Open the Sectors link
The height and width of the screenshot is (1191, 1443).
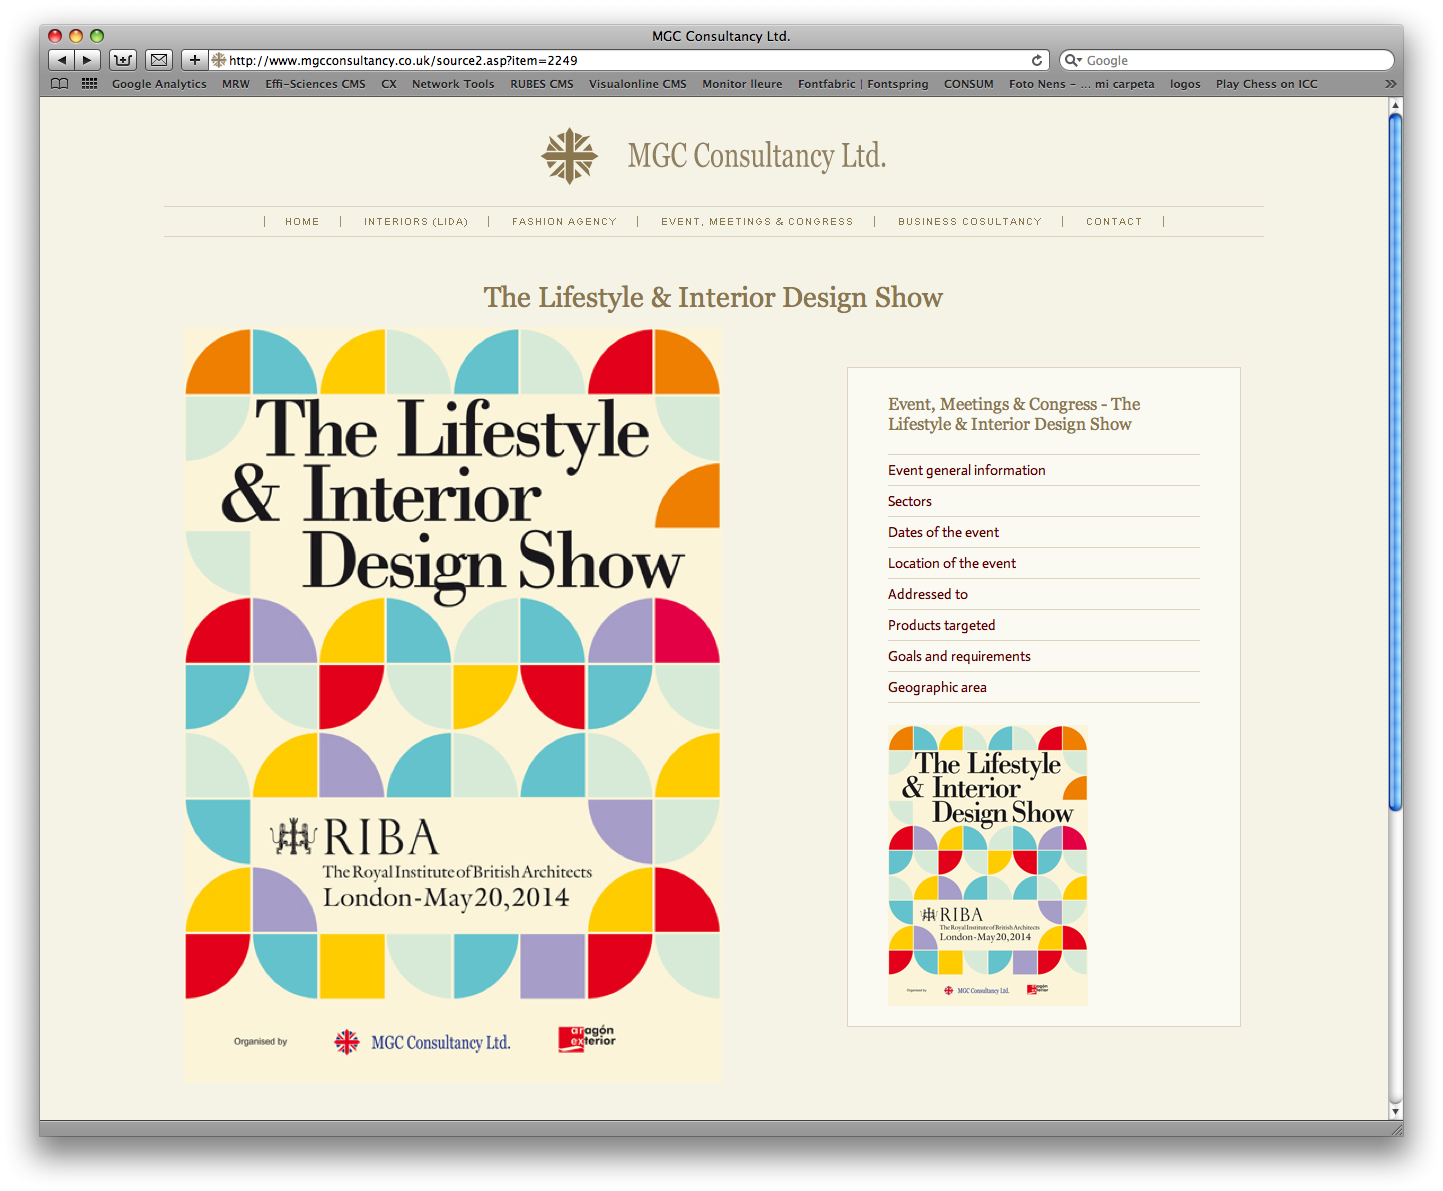(910, 501)
